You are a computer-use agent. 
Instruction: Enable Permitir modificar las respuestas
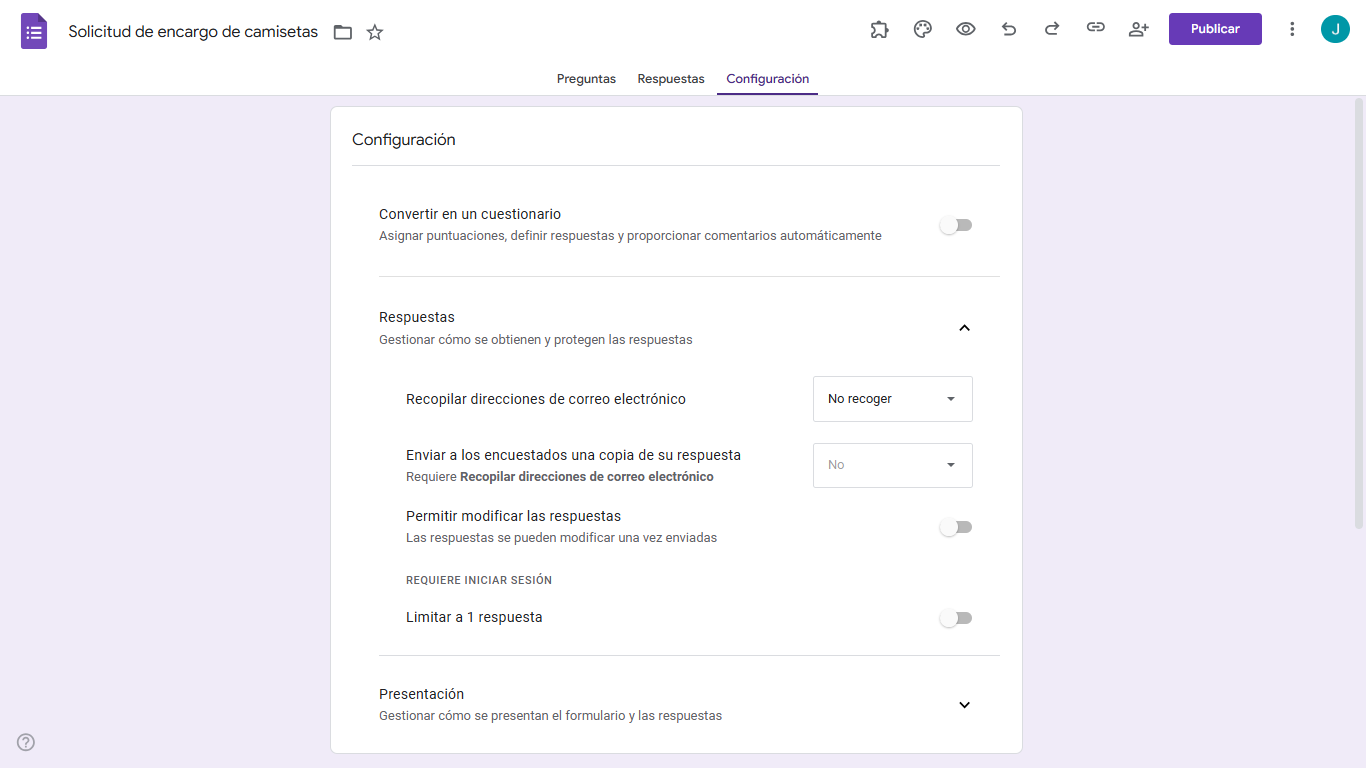click(x=955, y=527)
